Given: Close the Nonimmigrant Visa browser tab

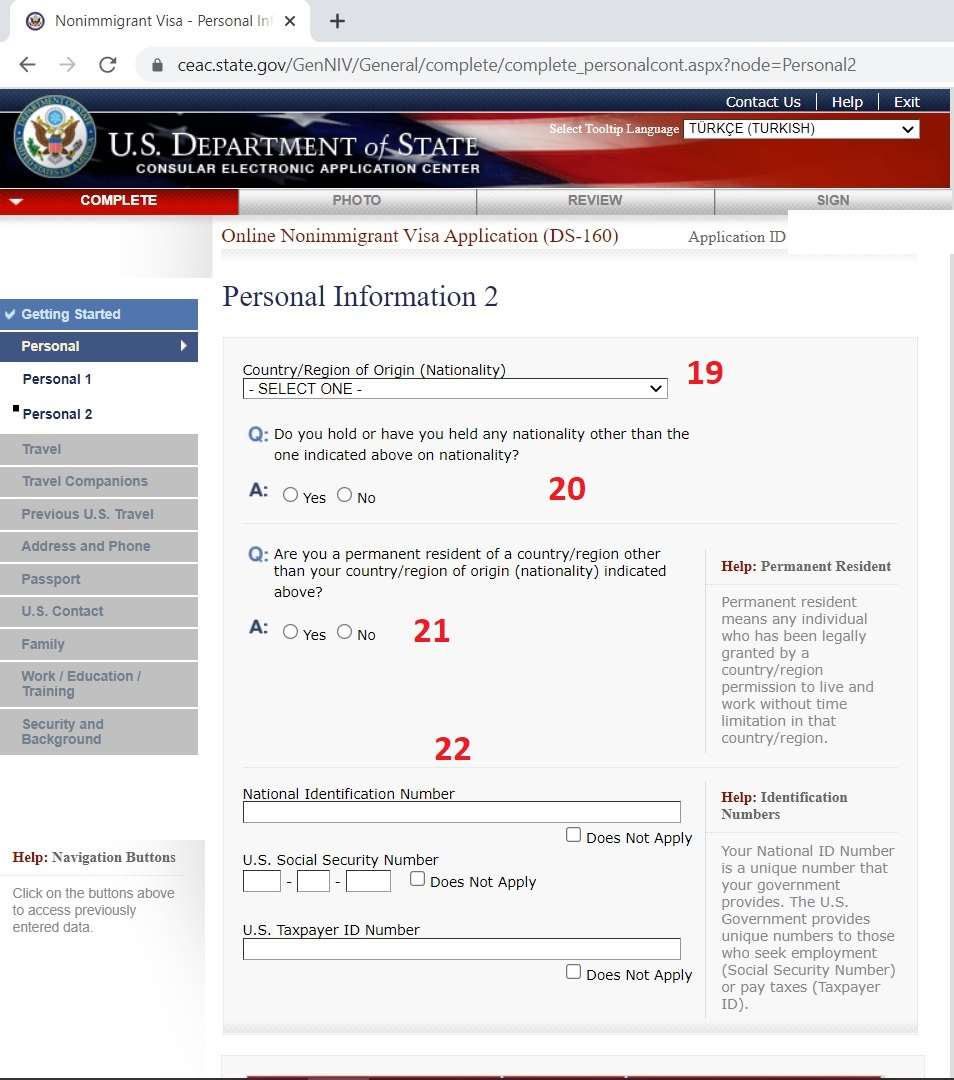Looking at the screenshot, I should (290, 21).
